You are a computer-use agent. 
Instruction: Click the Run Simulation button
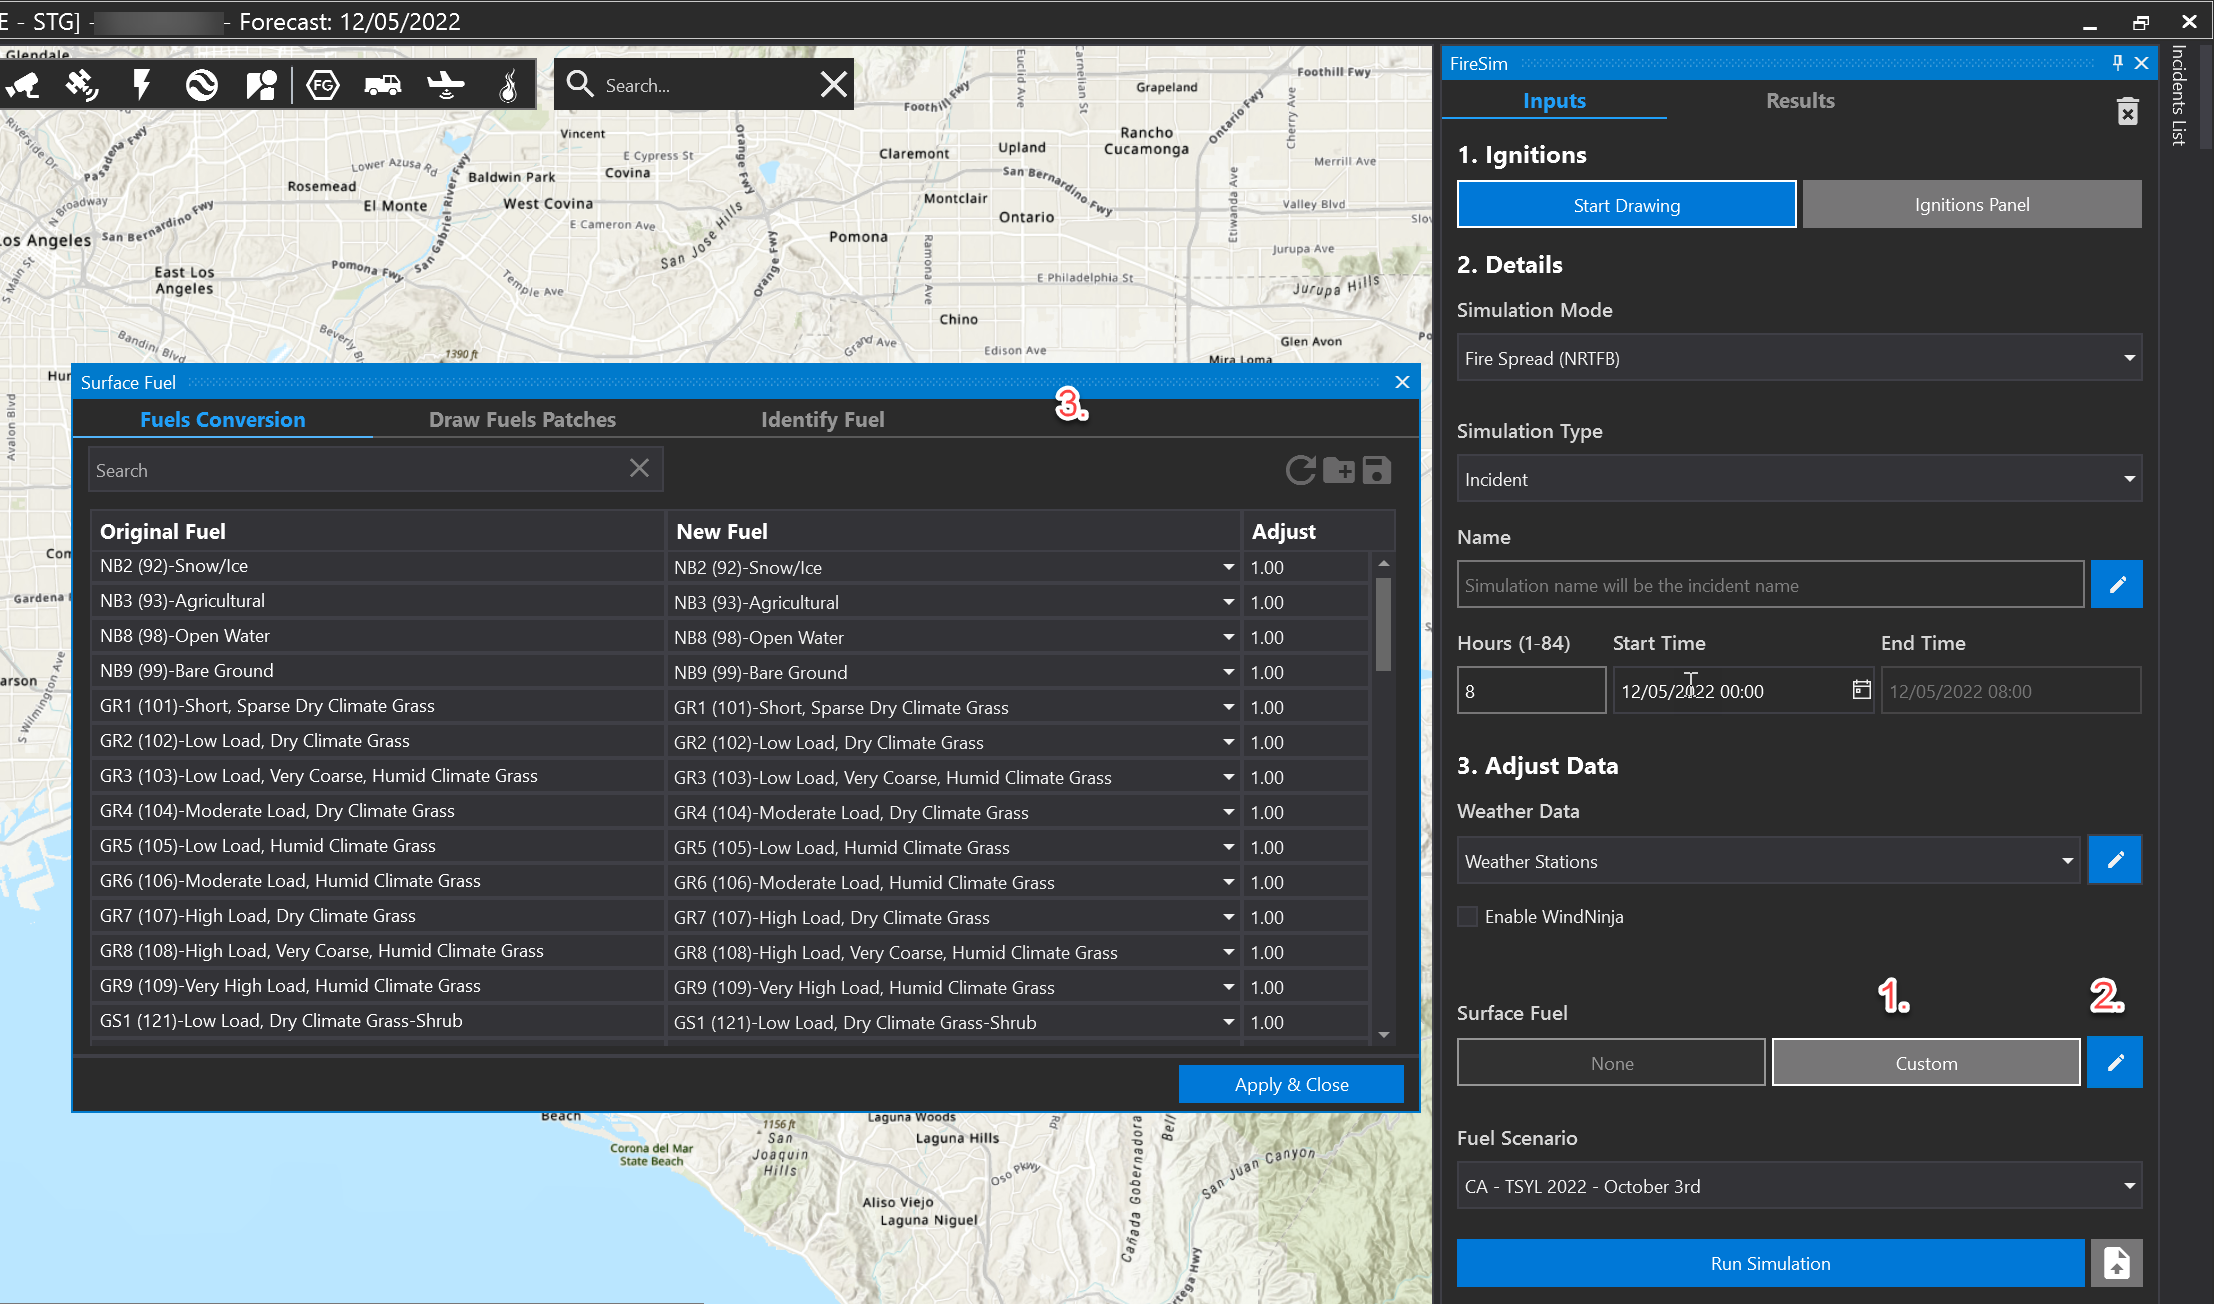pyautogui.click(x=1769, y=1263)
